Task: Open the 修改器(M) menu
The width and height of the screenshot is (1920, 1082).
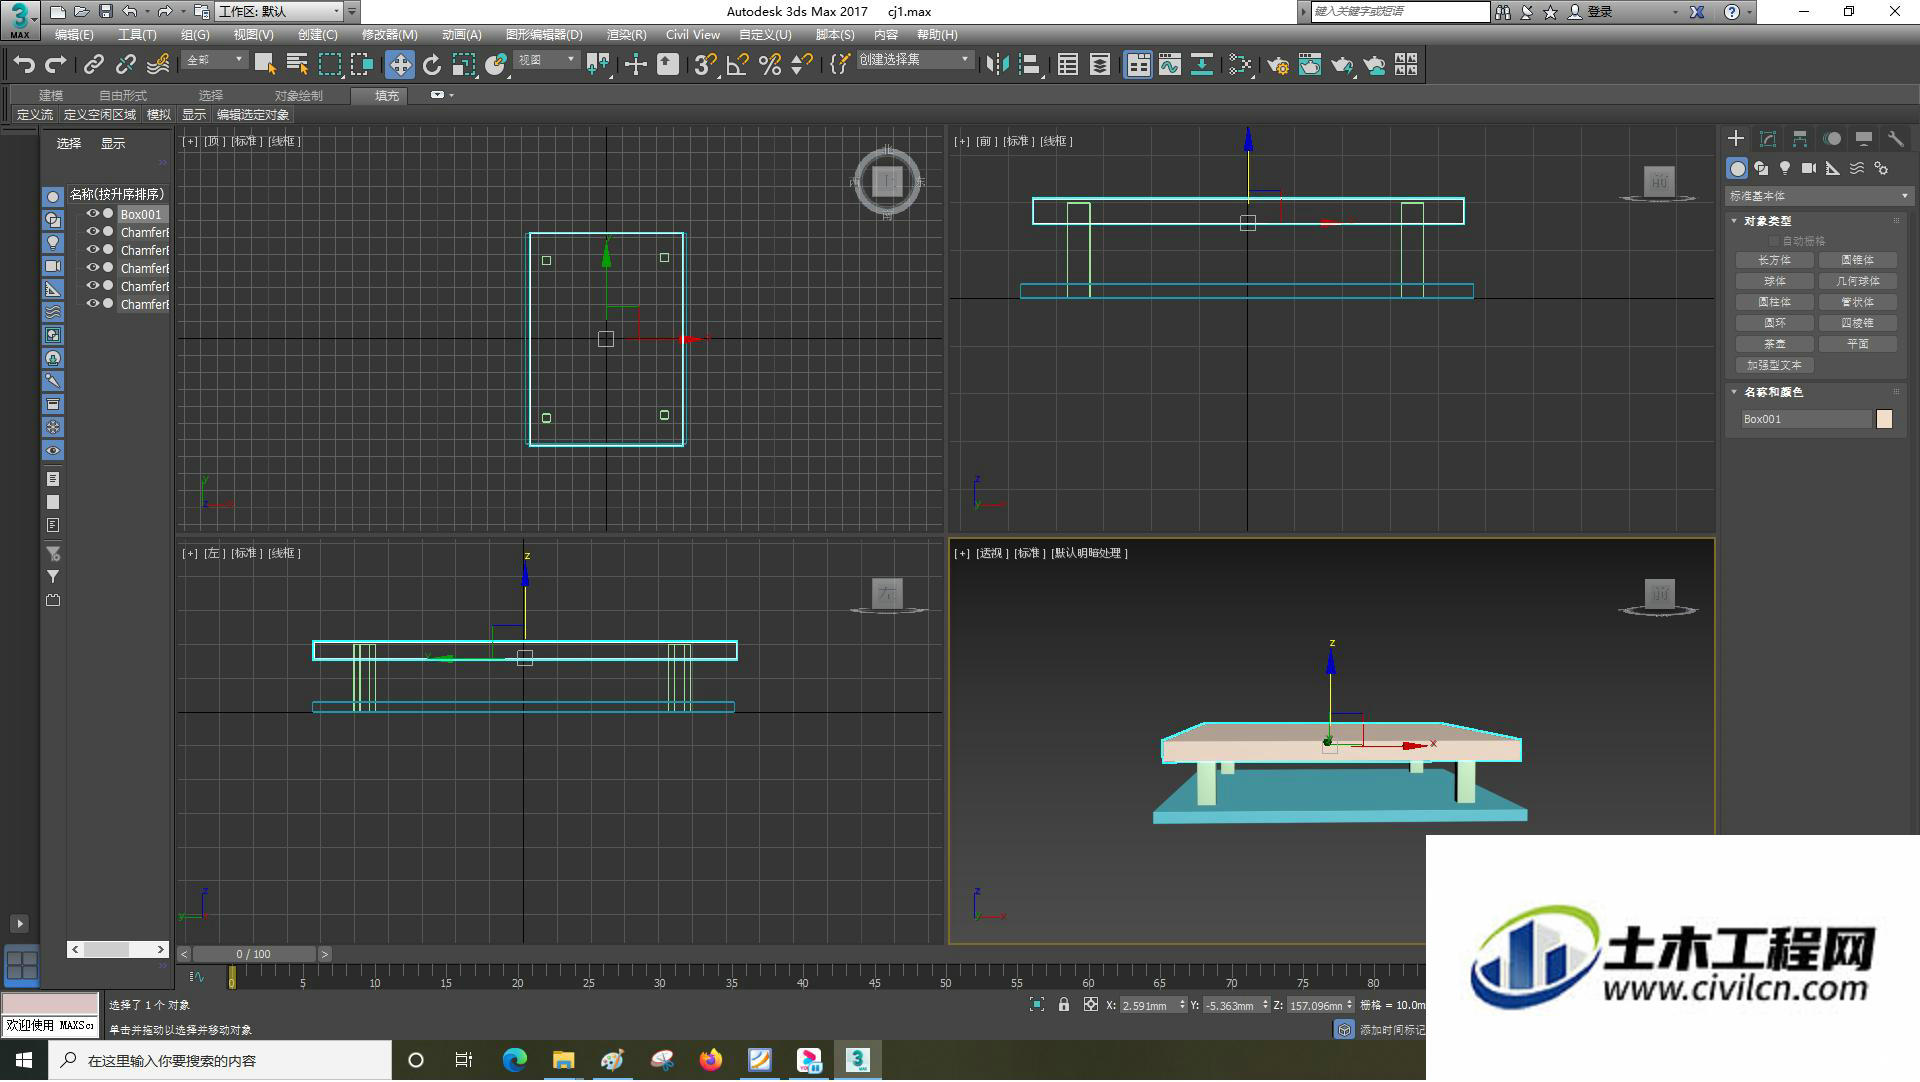Action: pos(389,35)
